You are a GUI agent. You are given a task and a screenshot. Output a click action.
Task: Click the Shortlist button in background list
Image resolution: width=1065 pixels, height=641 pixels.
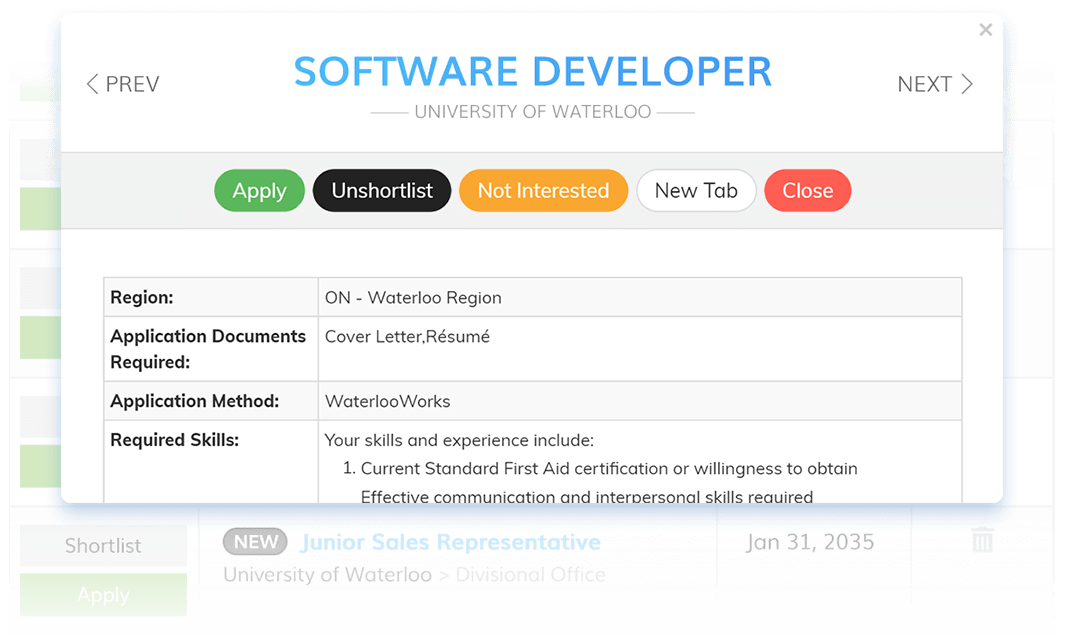click(103, 546)
